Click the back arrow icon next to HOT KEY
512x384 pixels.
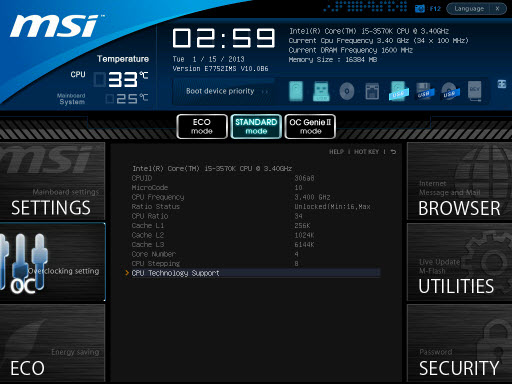[393, 152]
